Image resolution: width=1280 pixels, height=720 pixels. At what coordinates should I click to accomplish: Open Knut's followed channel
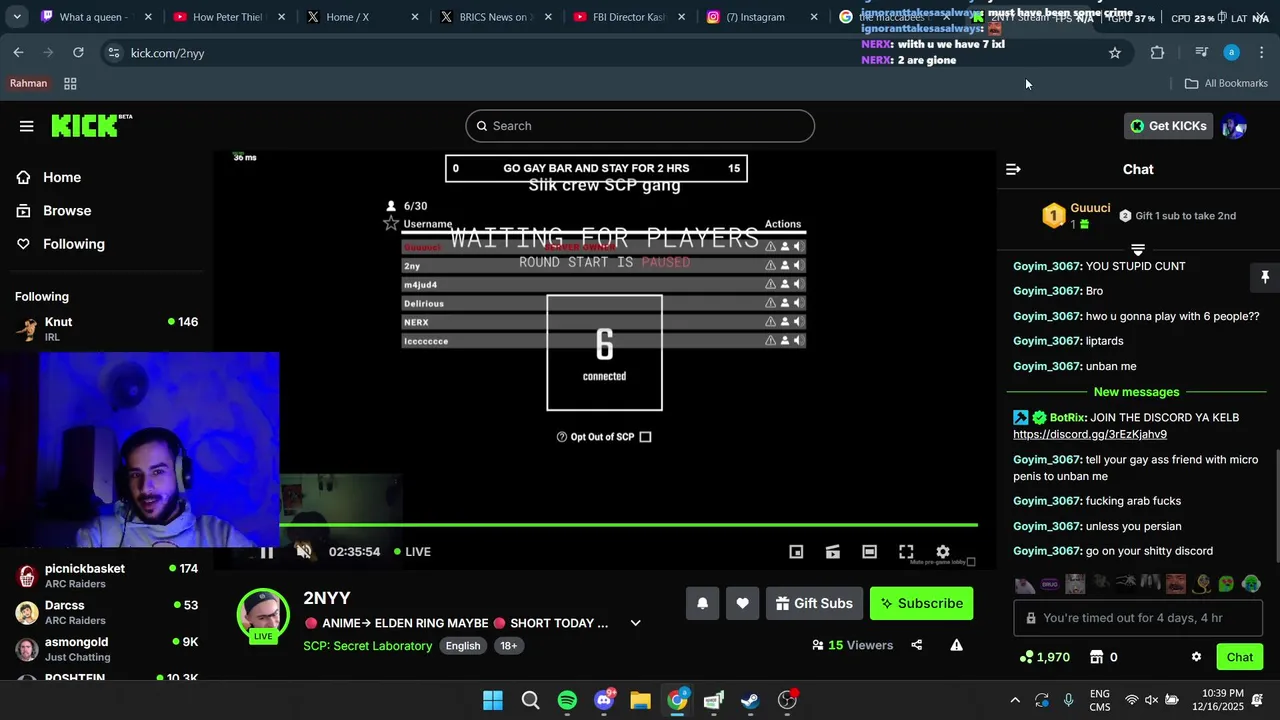click(x=106, y=329)
